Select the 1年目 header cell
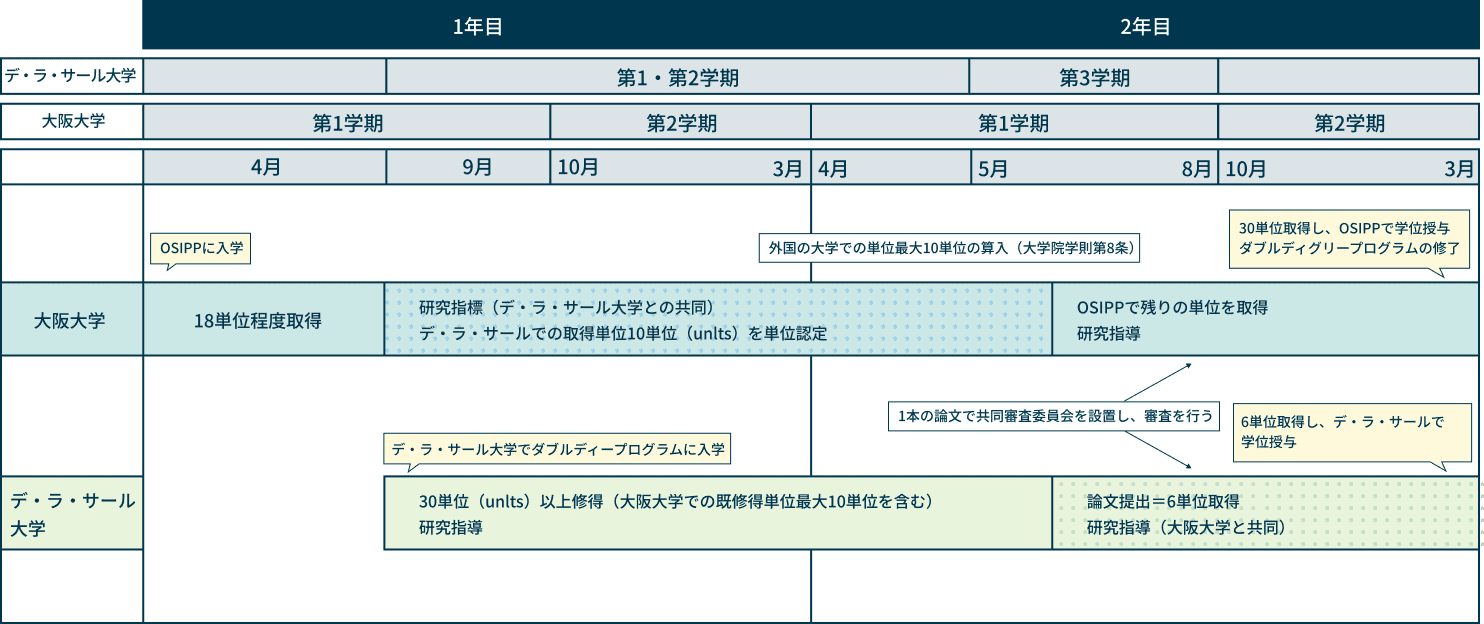Screen dimensions: 1484x624 [478, 27]
